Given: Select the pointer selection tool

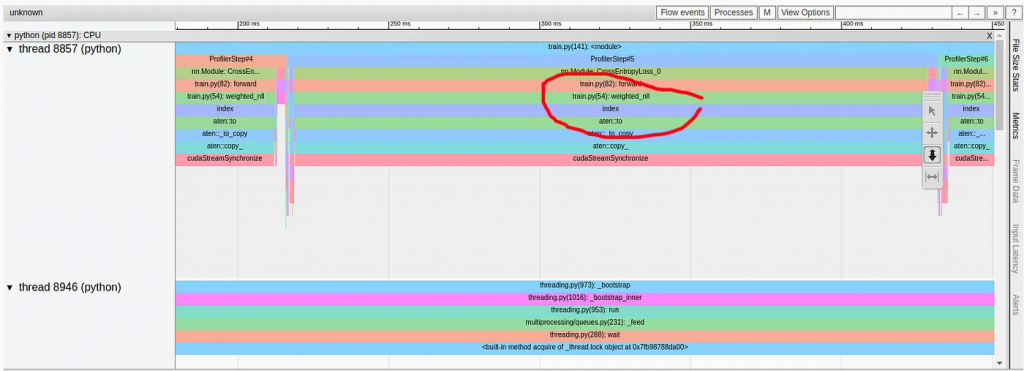Looking at the screenshot, I should coord(932,111).
